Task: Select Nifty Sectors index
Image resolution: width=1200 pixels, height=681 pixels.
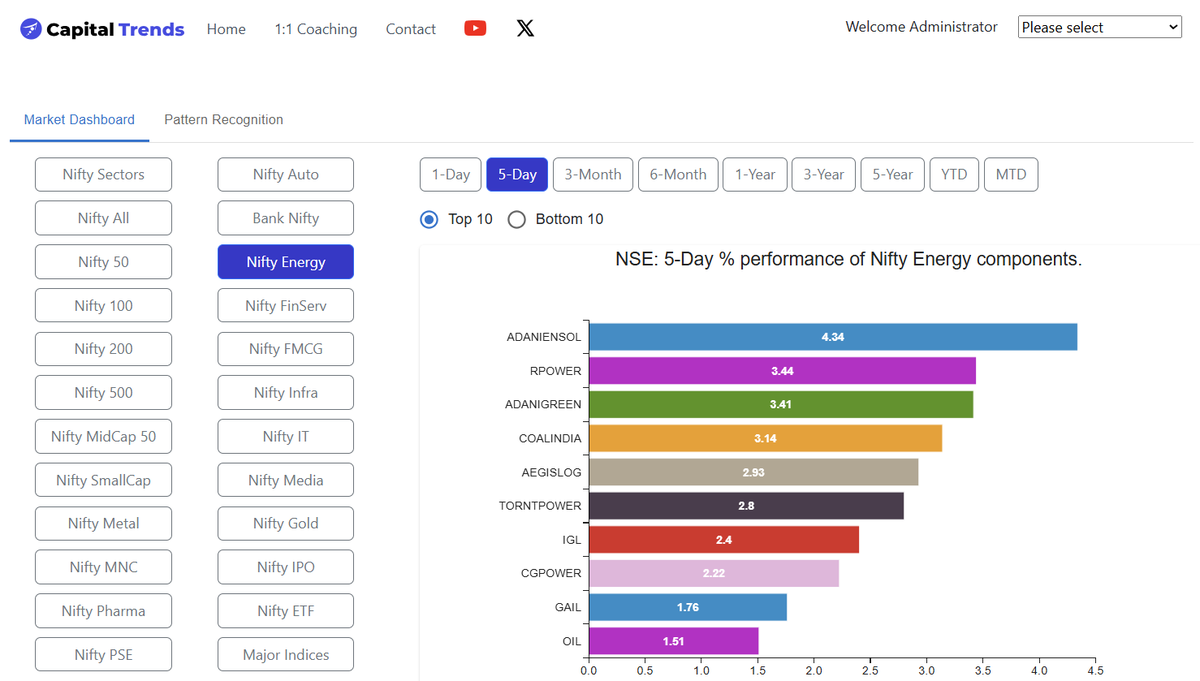Action: (x=103, y=174)
